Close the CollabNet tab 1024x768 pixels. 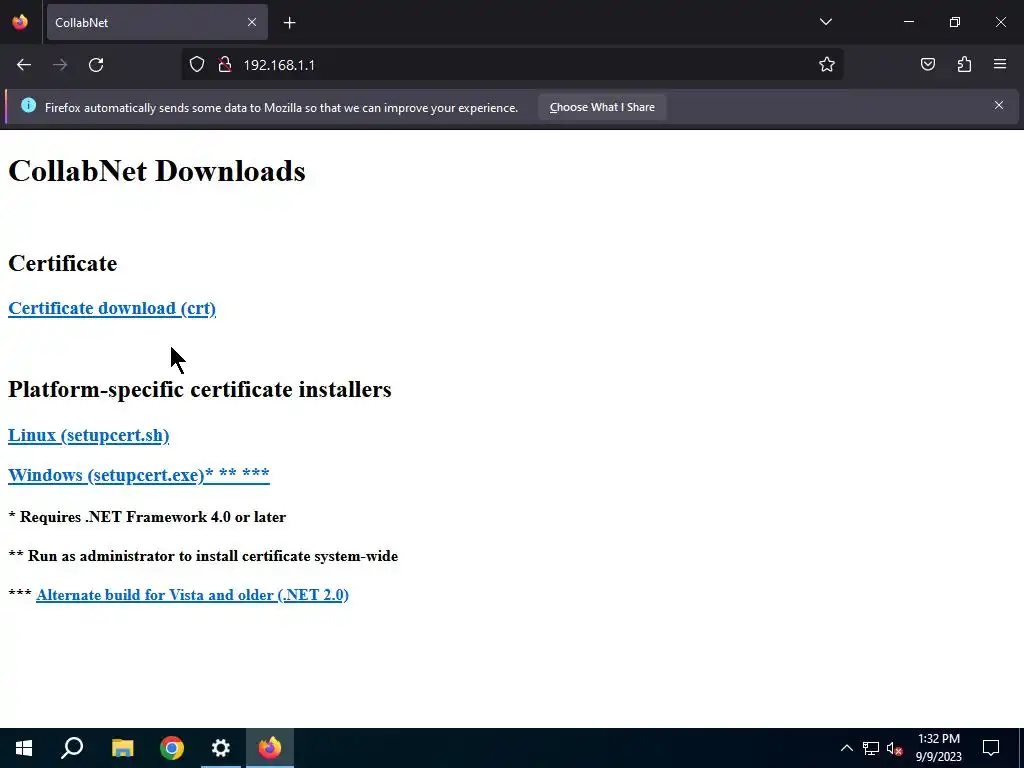click(x=252, y=22)
